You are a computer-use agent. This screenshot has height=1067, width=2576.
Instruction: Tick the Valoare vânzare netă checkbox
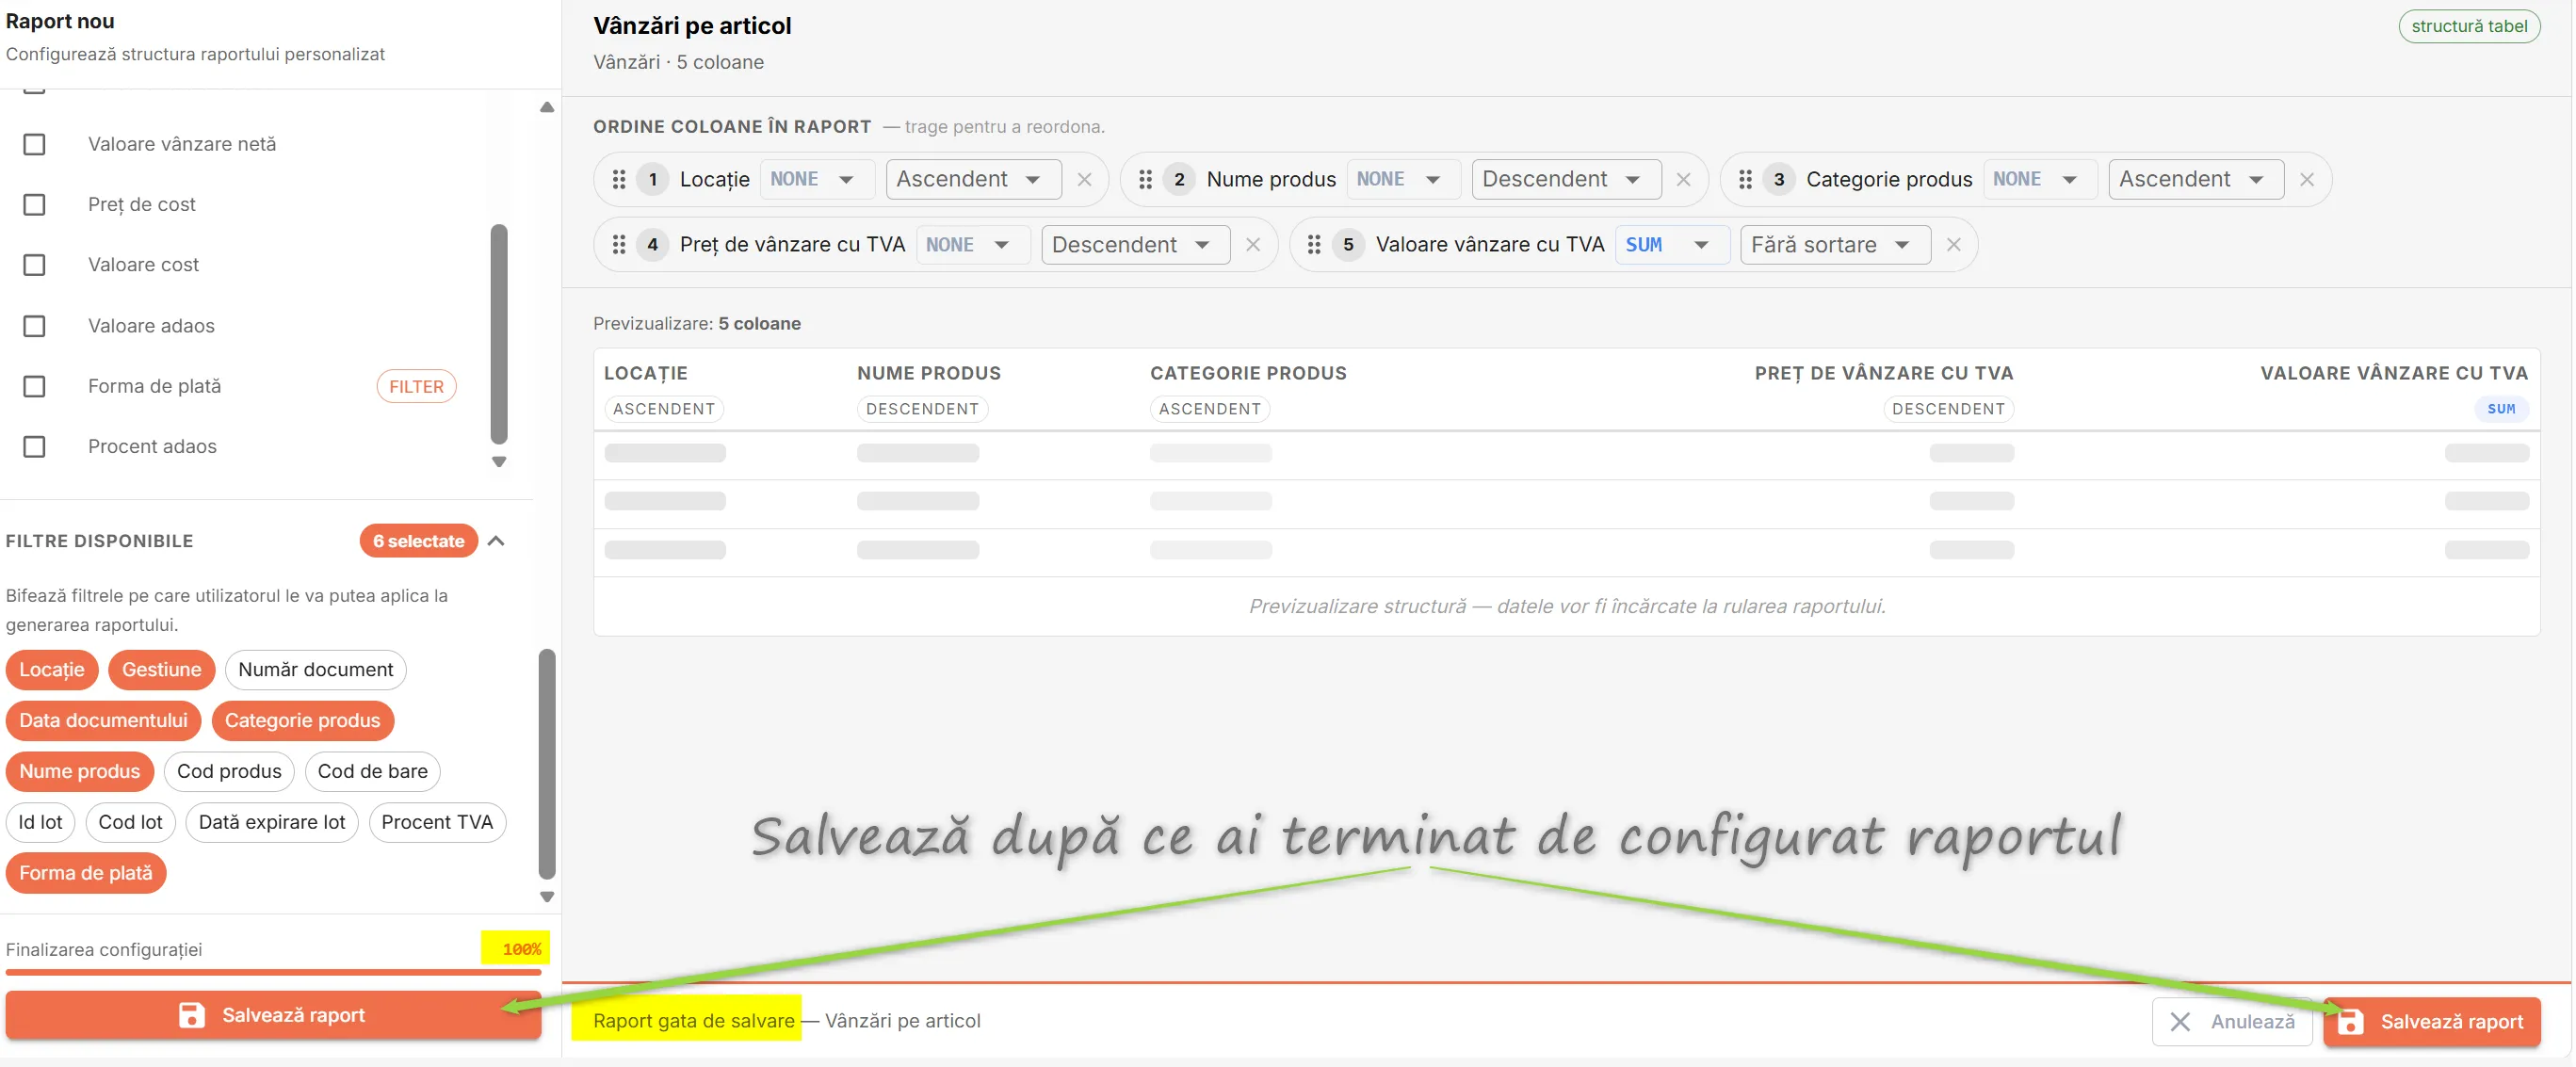(34, 144)
